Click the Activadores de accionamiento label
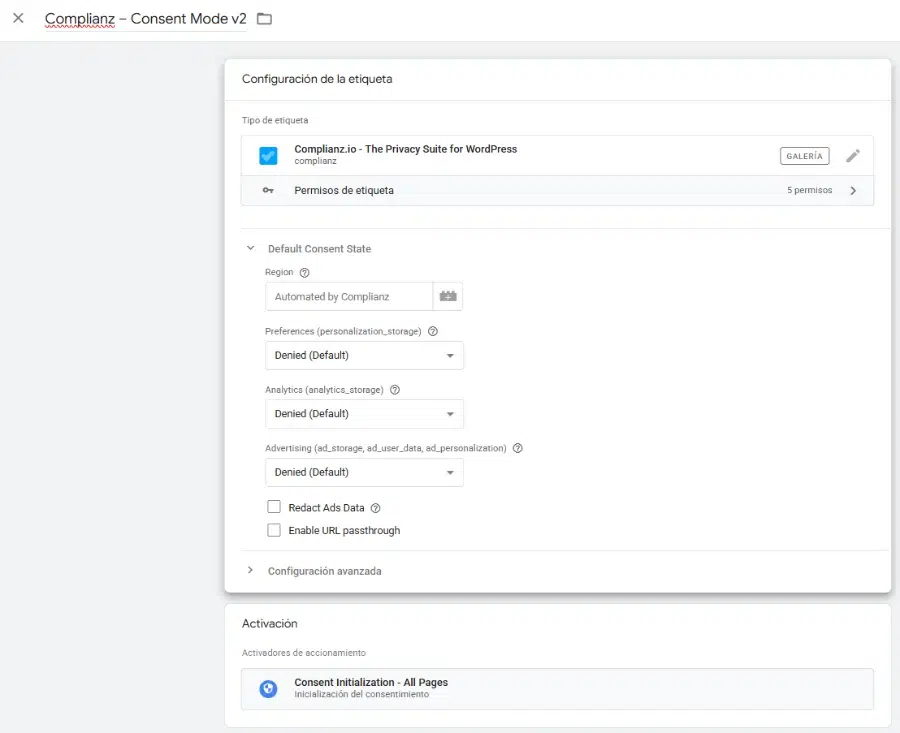900x733 pixels. [x=304, y=653]
